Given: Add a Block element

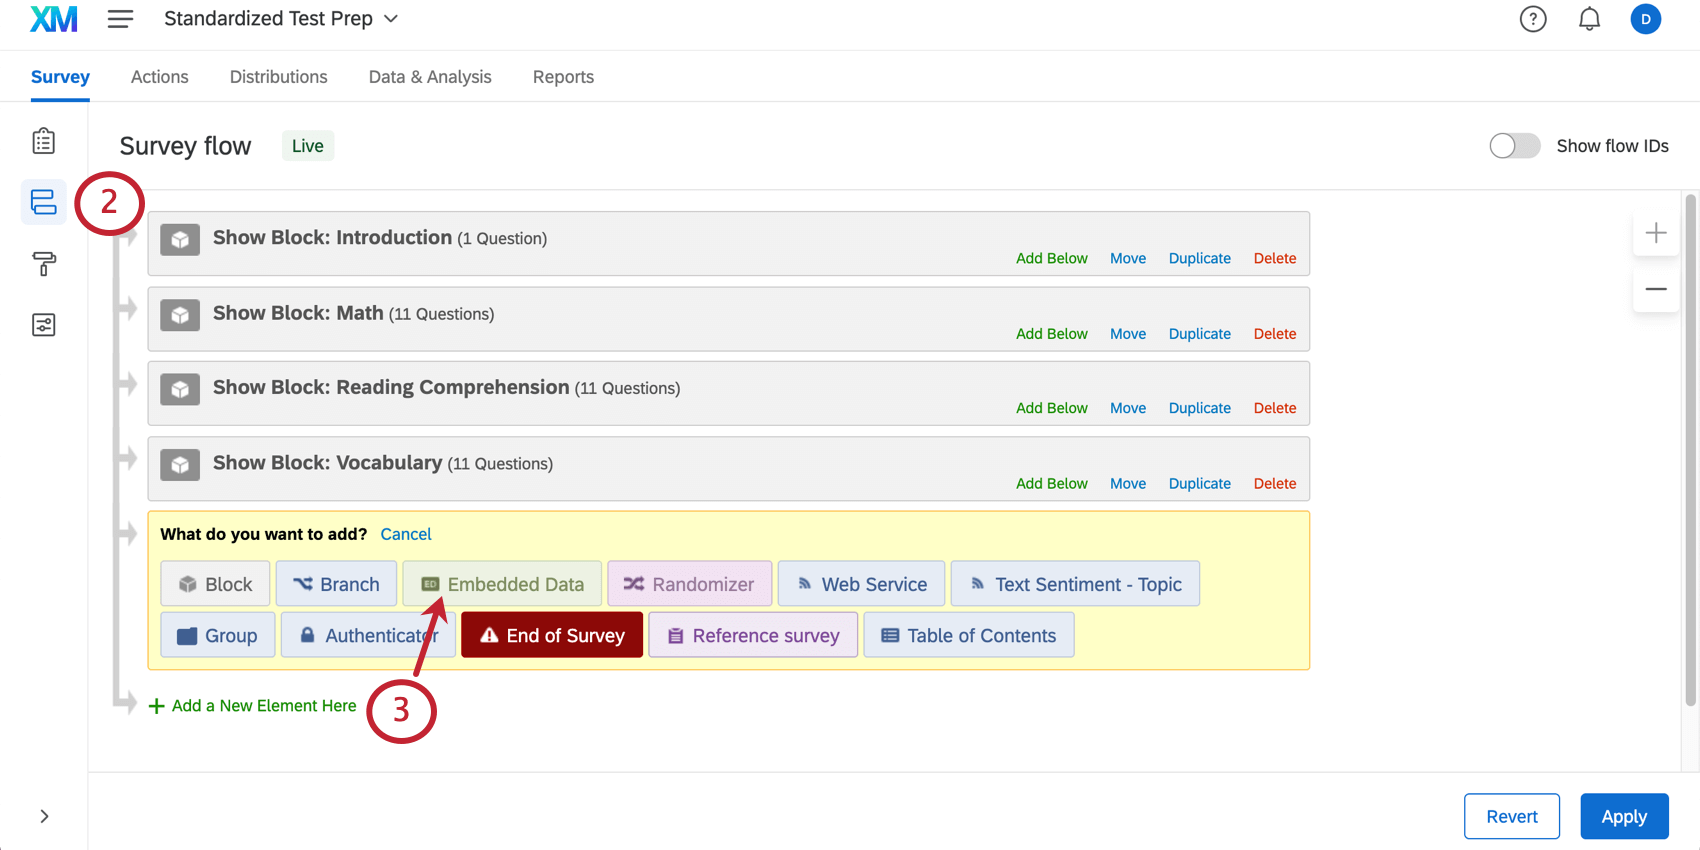Looking at the screenshot, I should click(x=215, y=584).
